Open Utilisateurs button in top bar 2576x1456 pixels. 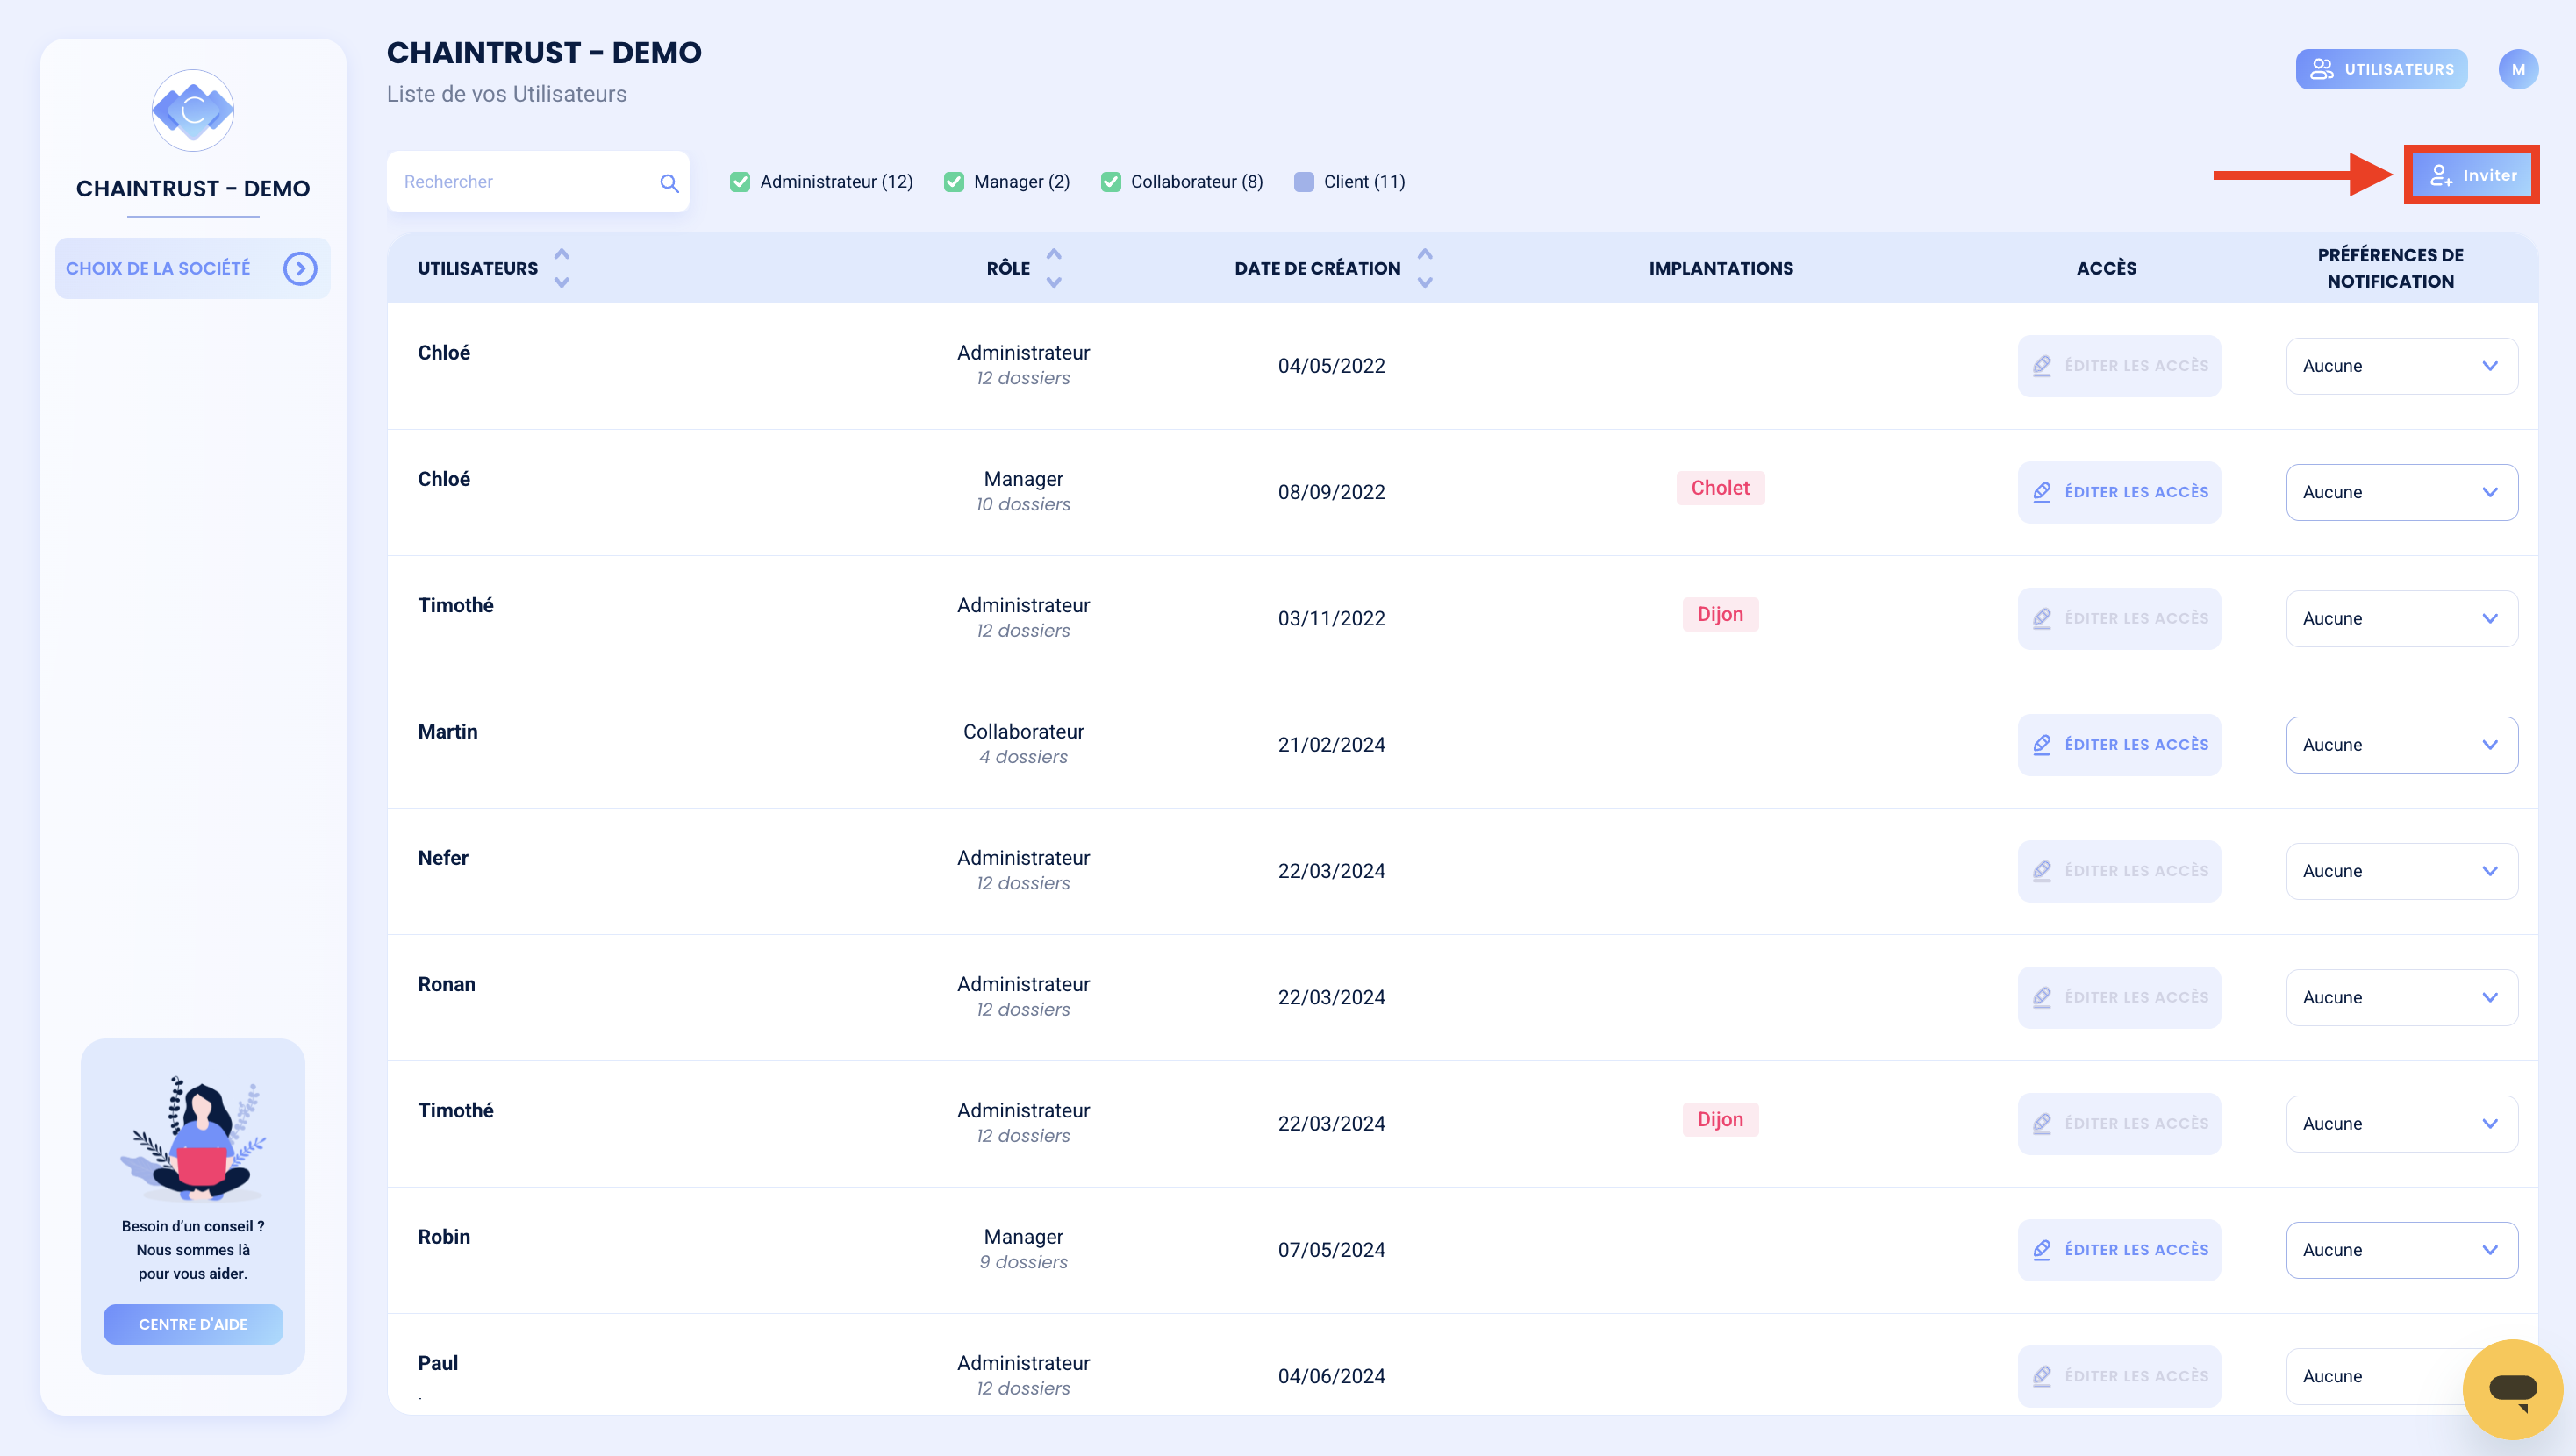[x=2381, y=69]
